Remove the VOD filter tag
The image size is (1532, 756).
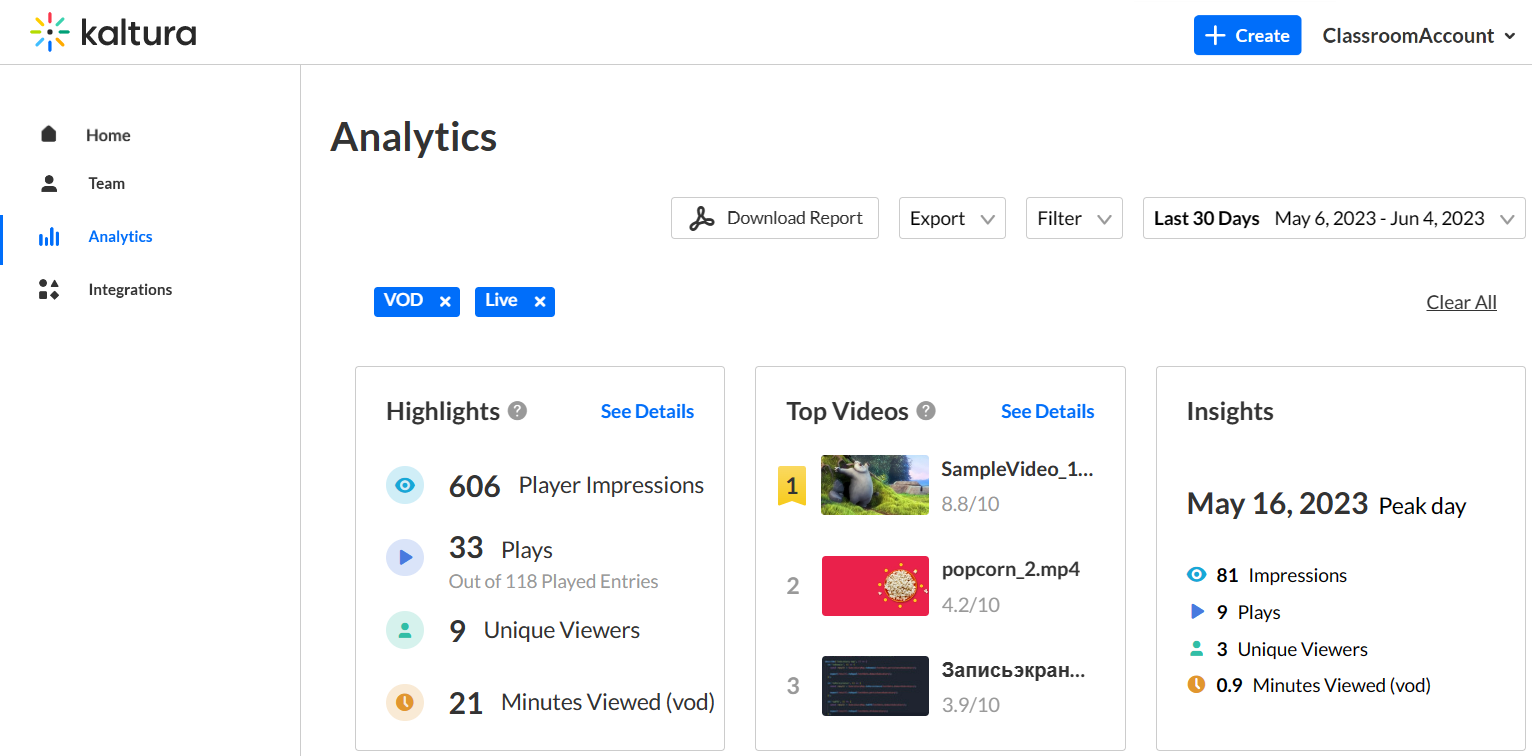[445, 302]
